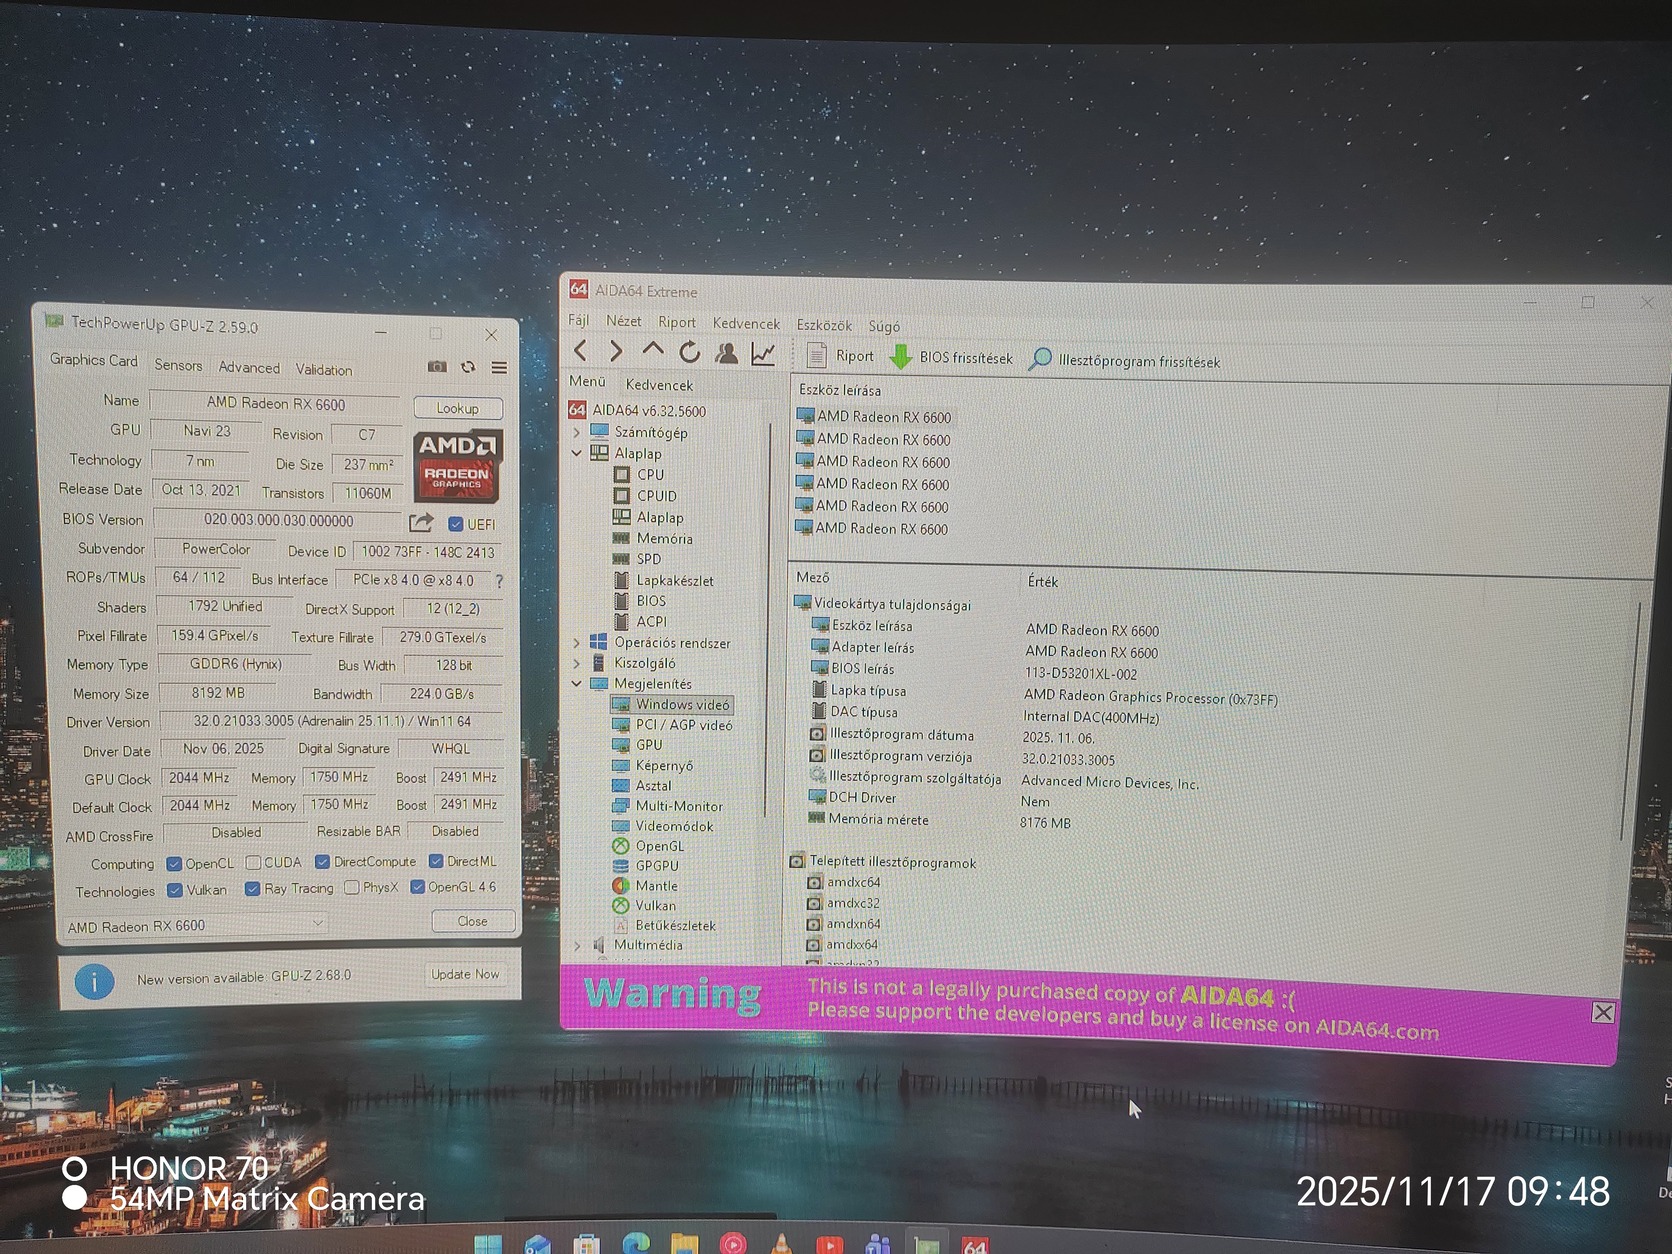The width and height of the screenshot is (1672, 1254).
Task: Toggle the DirectCompute checkbox
Action: click(x=322, y=862)
